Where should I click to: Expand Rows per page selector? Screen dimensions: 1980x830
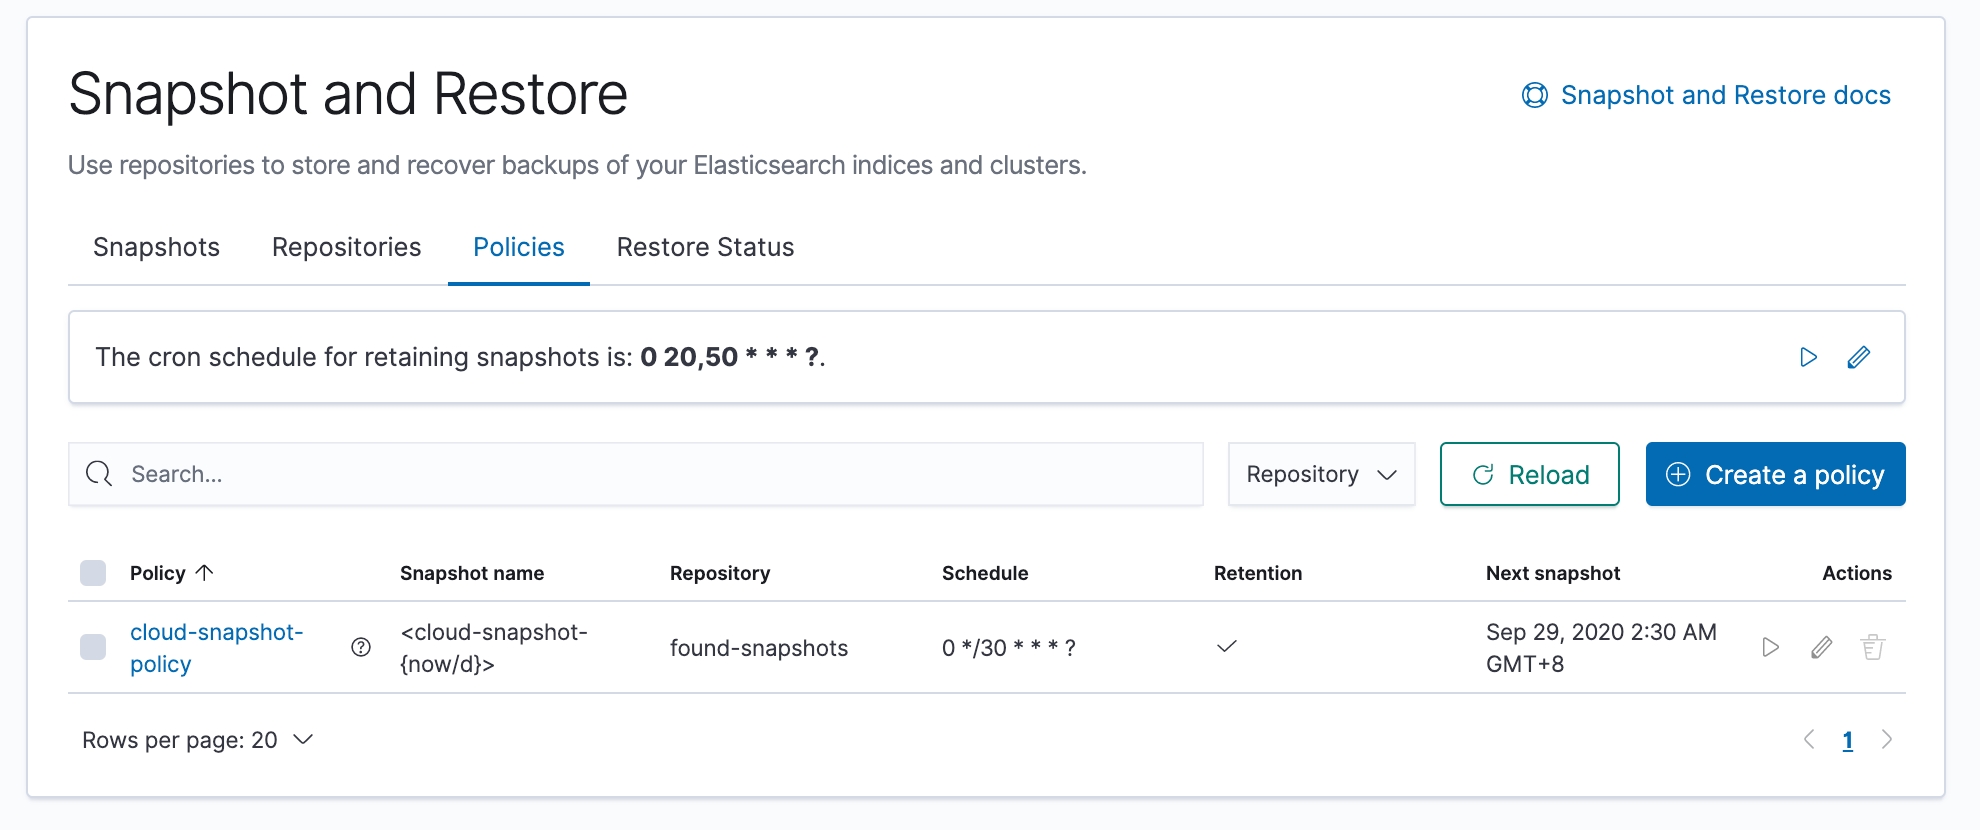(198, 740)
